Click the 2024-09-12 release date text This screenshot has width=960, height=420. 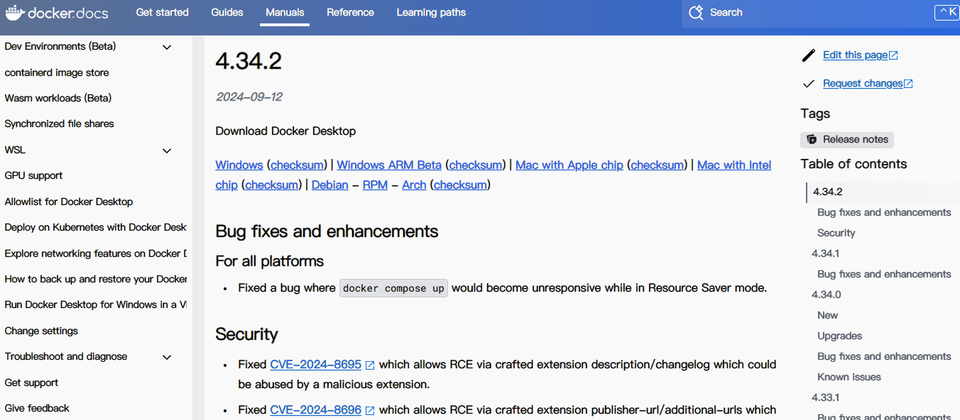tap(249, 97)
